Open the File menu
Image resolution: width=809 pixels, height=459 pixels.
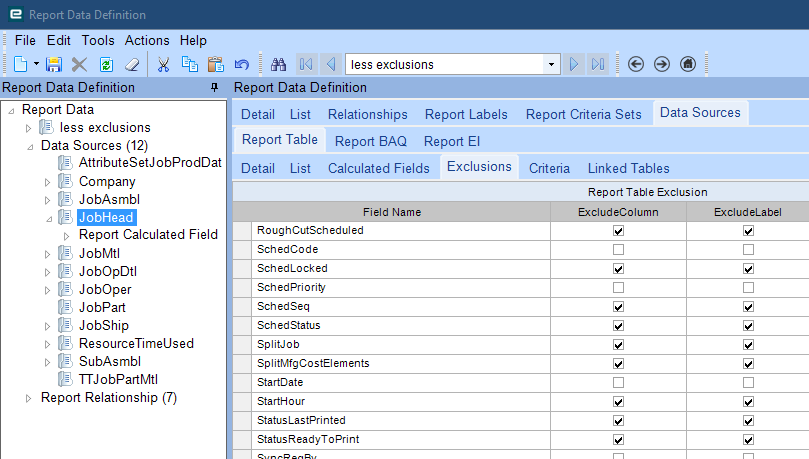[25, 40]
